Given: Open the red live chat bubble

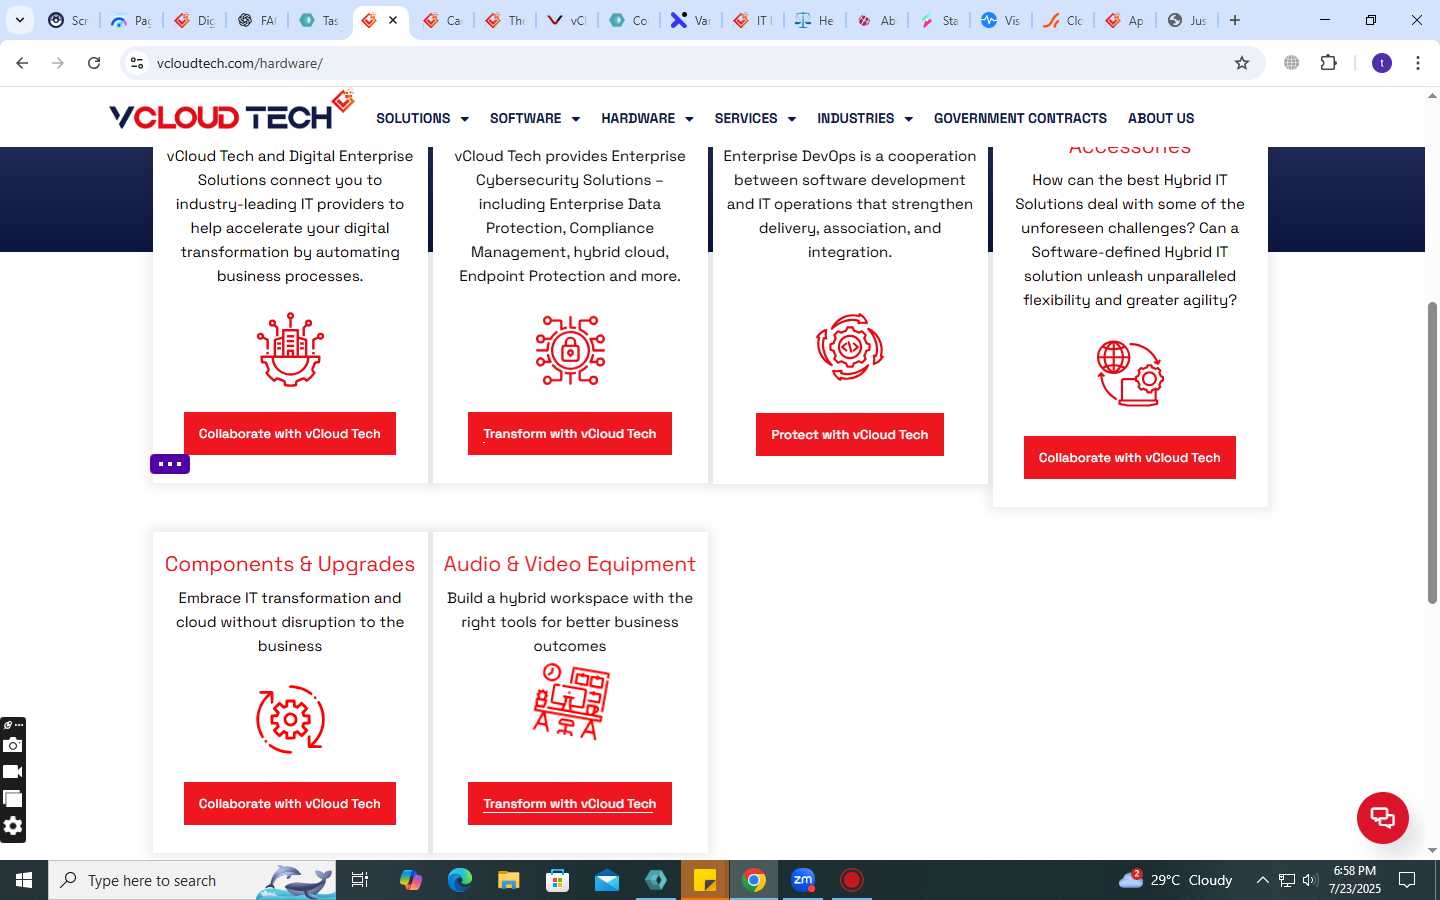Looking at the screenshot, I should click(x=1383, y=817).
